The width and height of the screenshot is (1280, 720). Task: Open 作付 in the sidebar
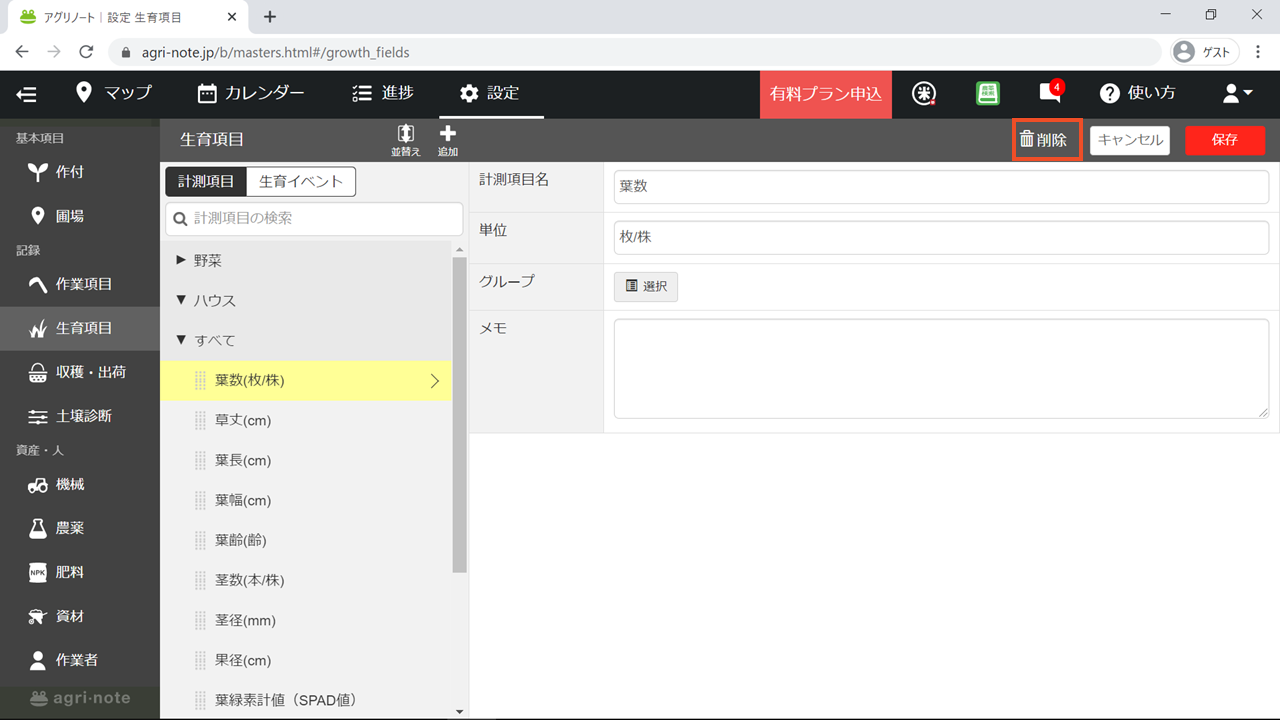[x=80, y=172]
